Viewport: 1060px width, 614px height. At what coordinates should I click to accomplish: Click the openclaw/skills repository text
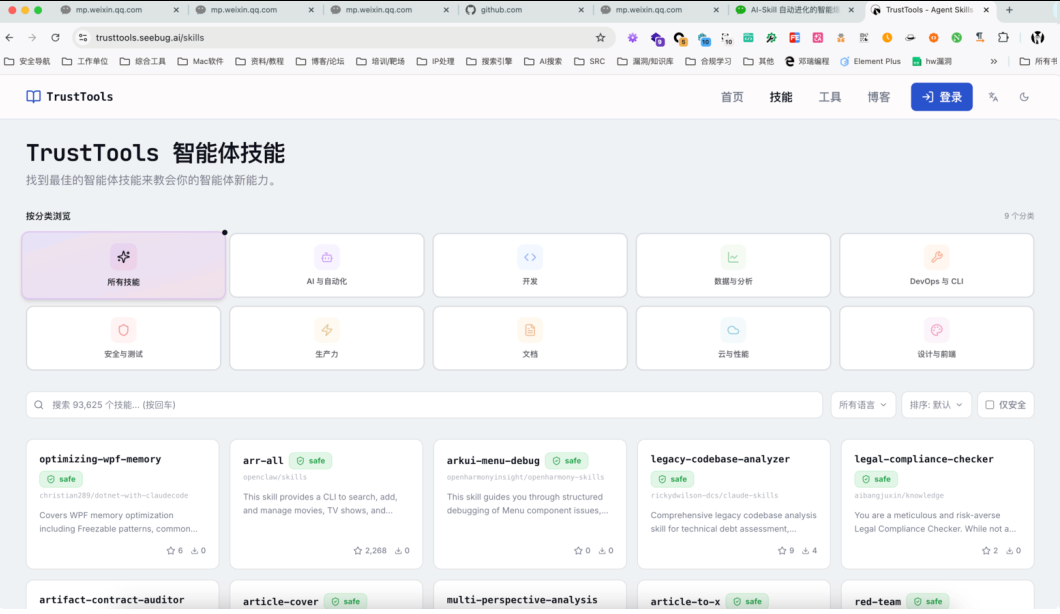[x=274, y=477]
